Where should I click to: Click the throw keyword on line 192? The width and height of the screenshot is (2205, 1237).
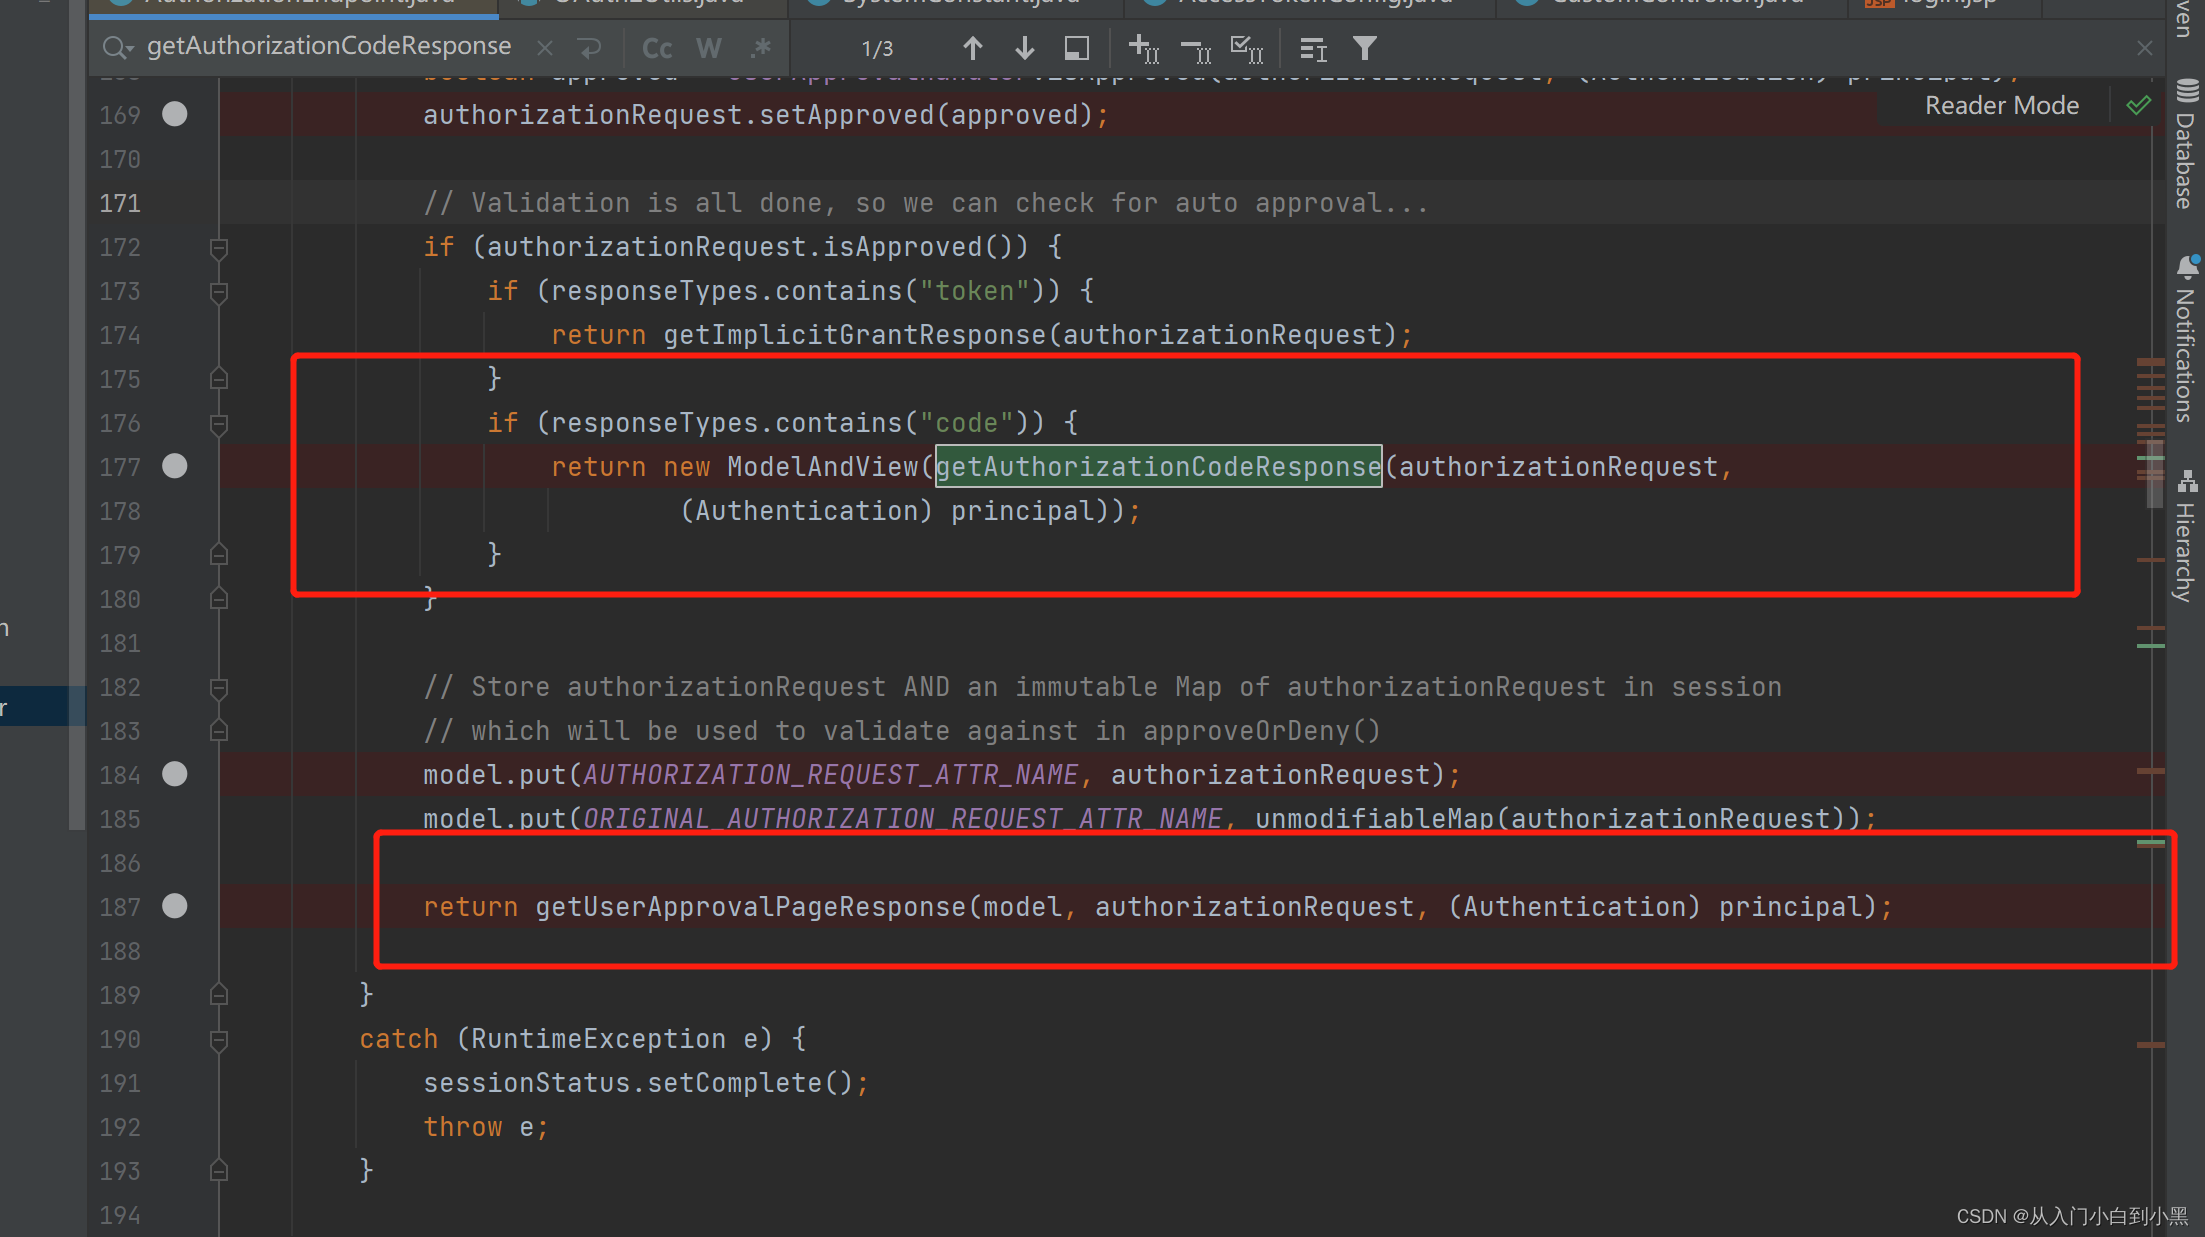pos(463,1127)
